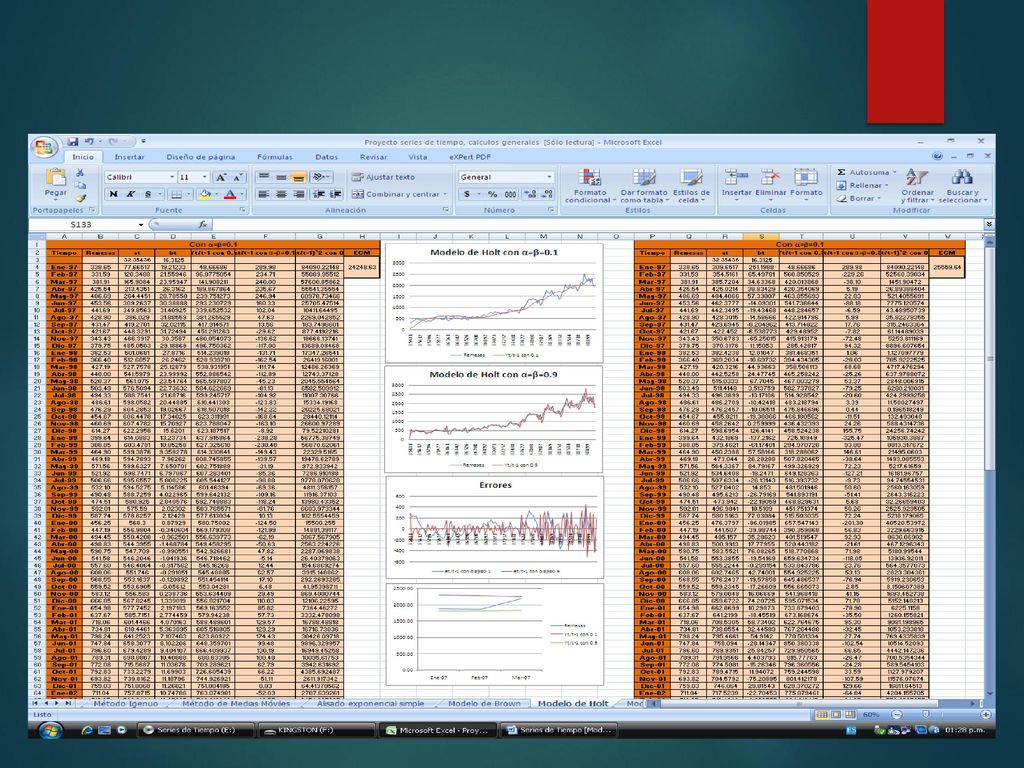The width and height of the screenshot is (1024, 768).
Task: Open the Revisar ribbon tab
Action: click(374, 157)
